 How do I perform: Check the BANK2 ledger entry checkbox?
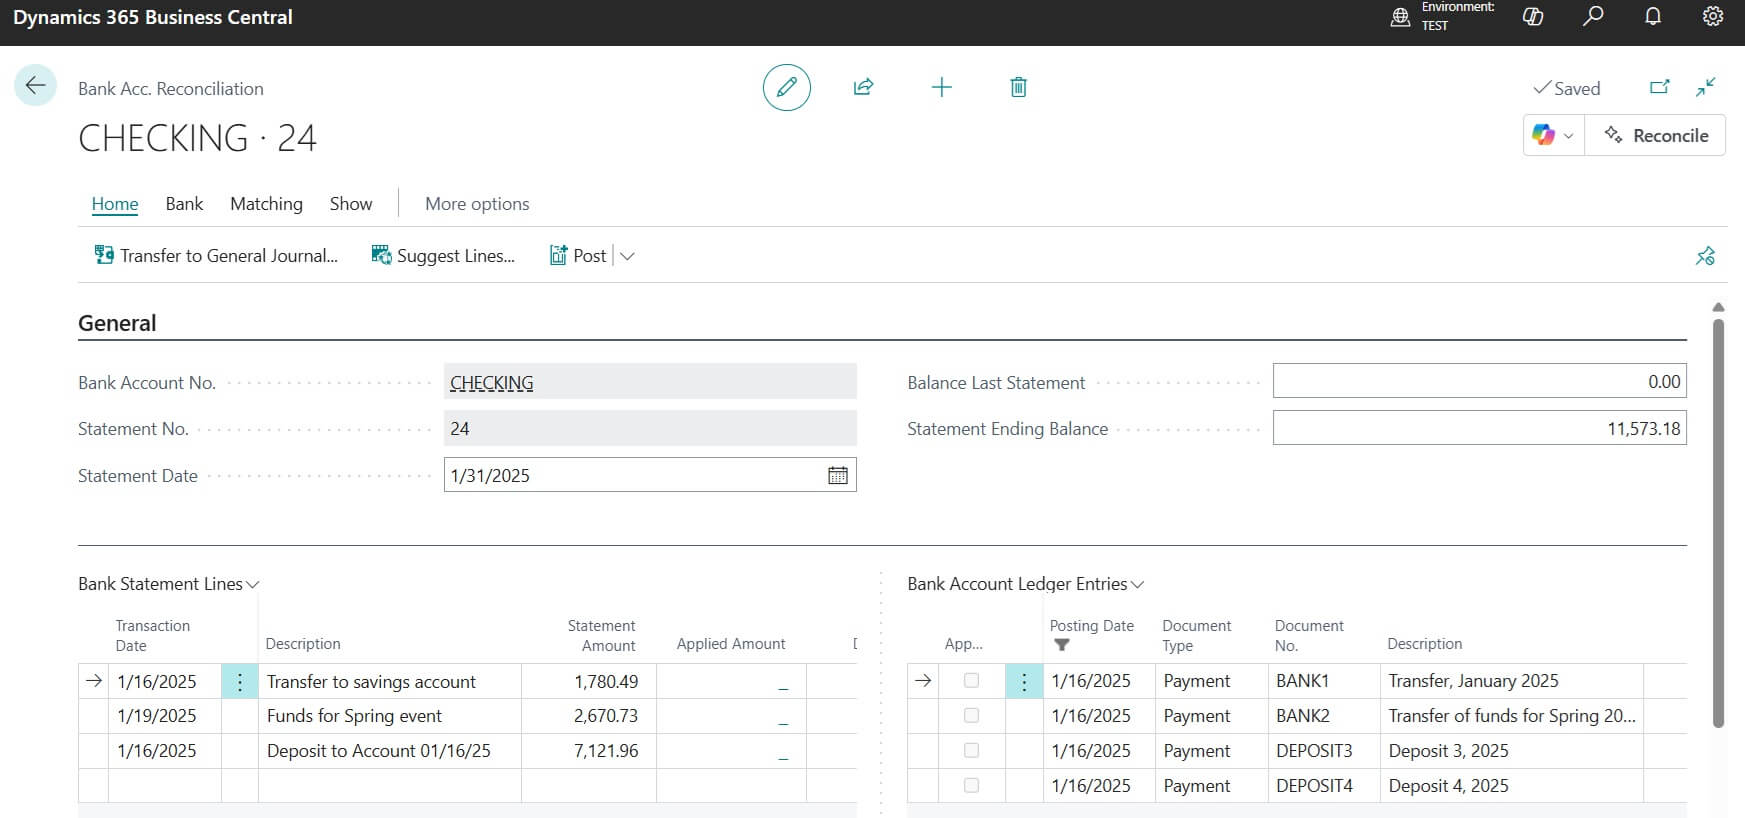pos(971,716)
